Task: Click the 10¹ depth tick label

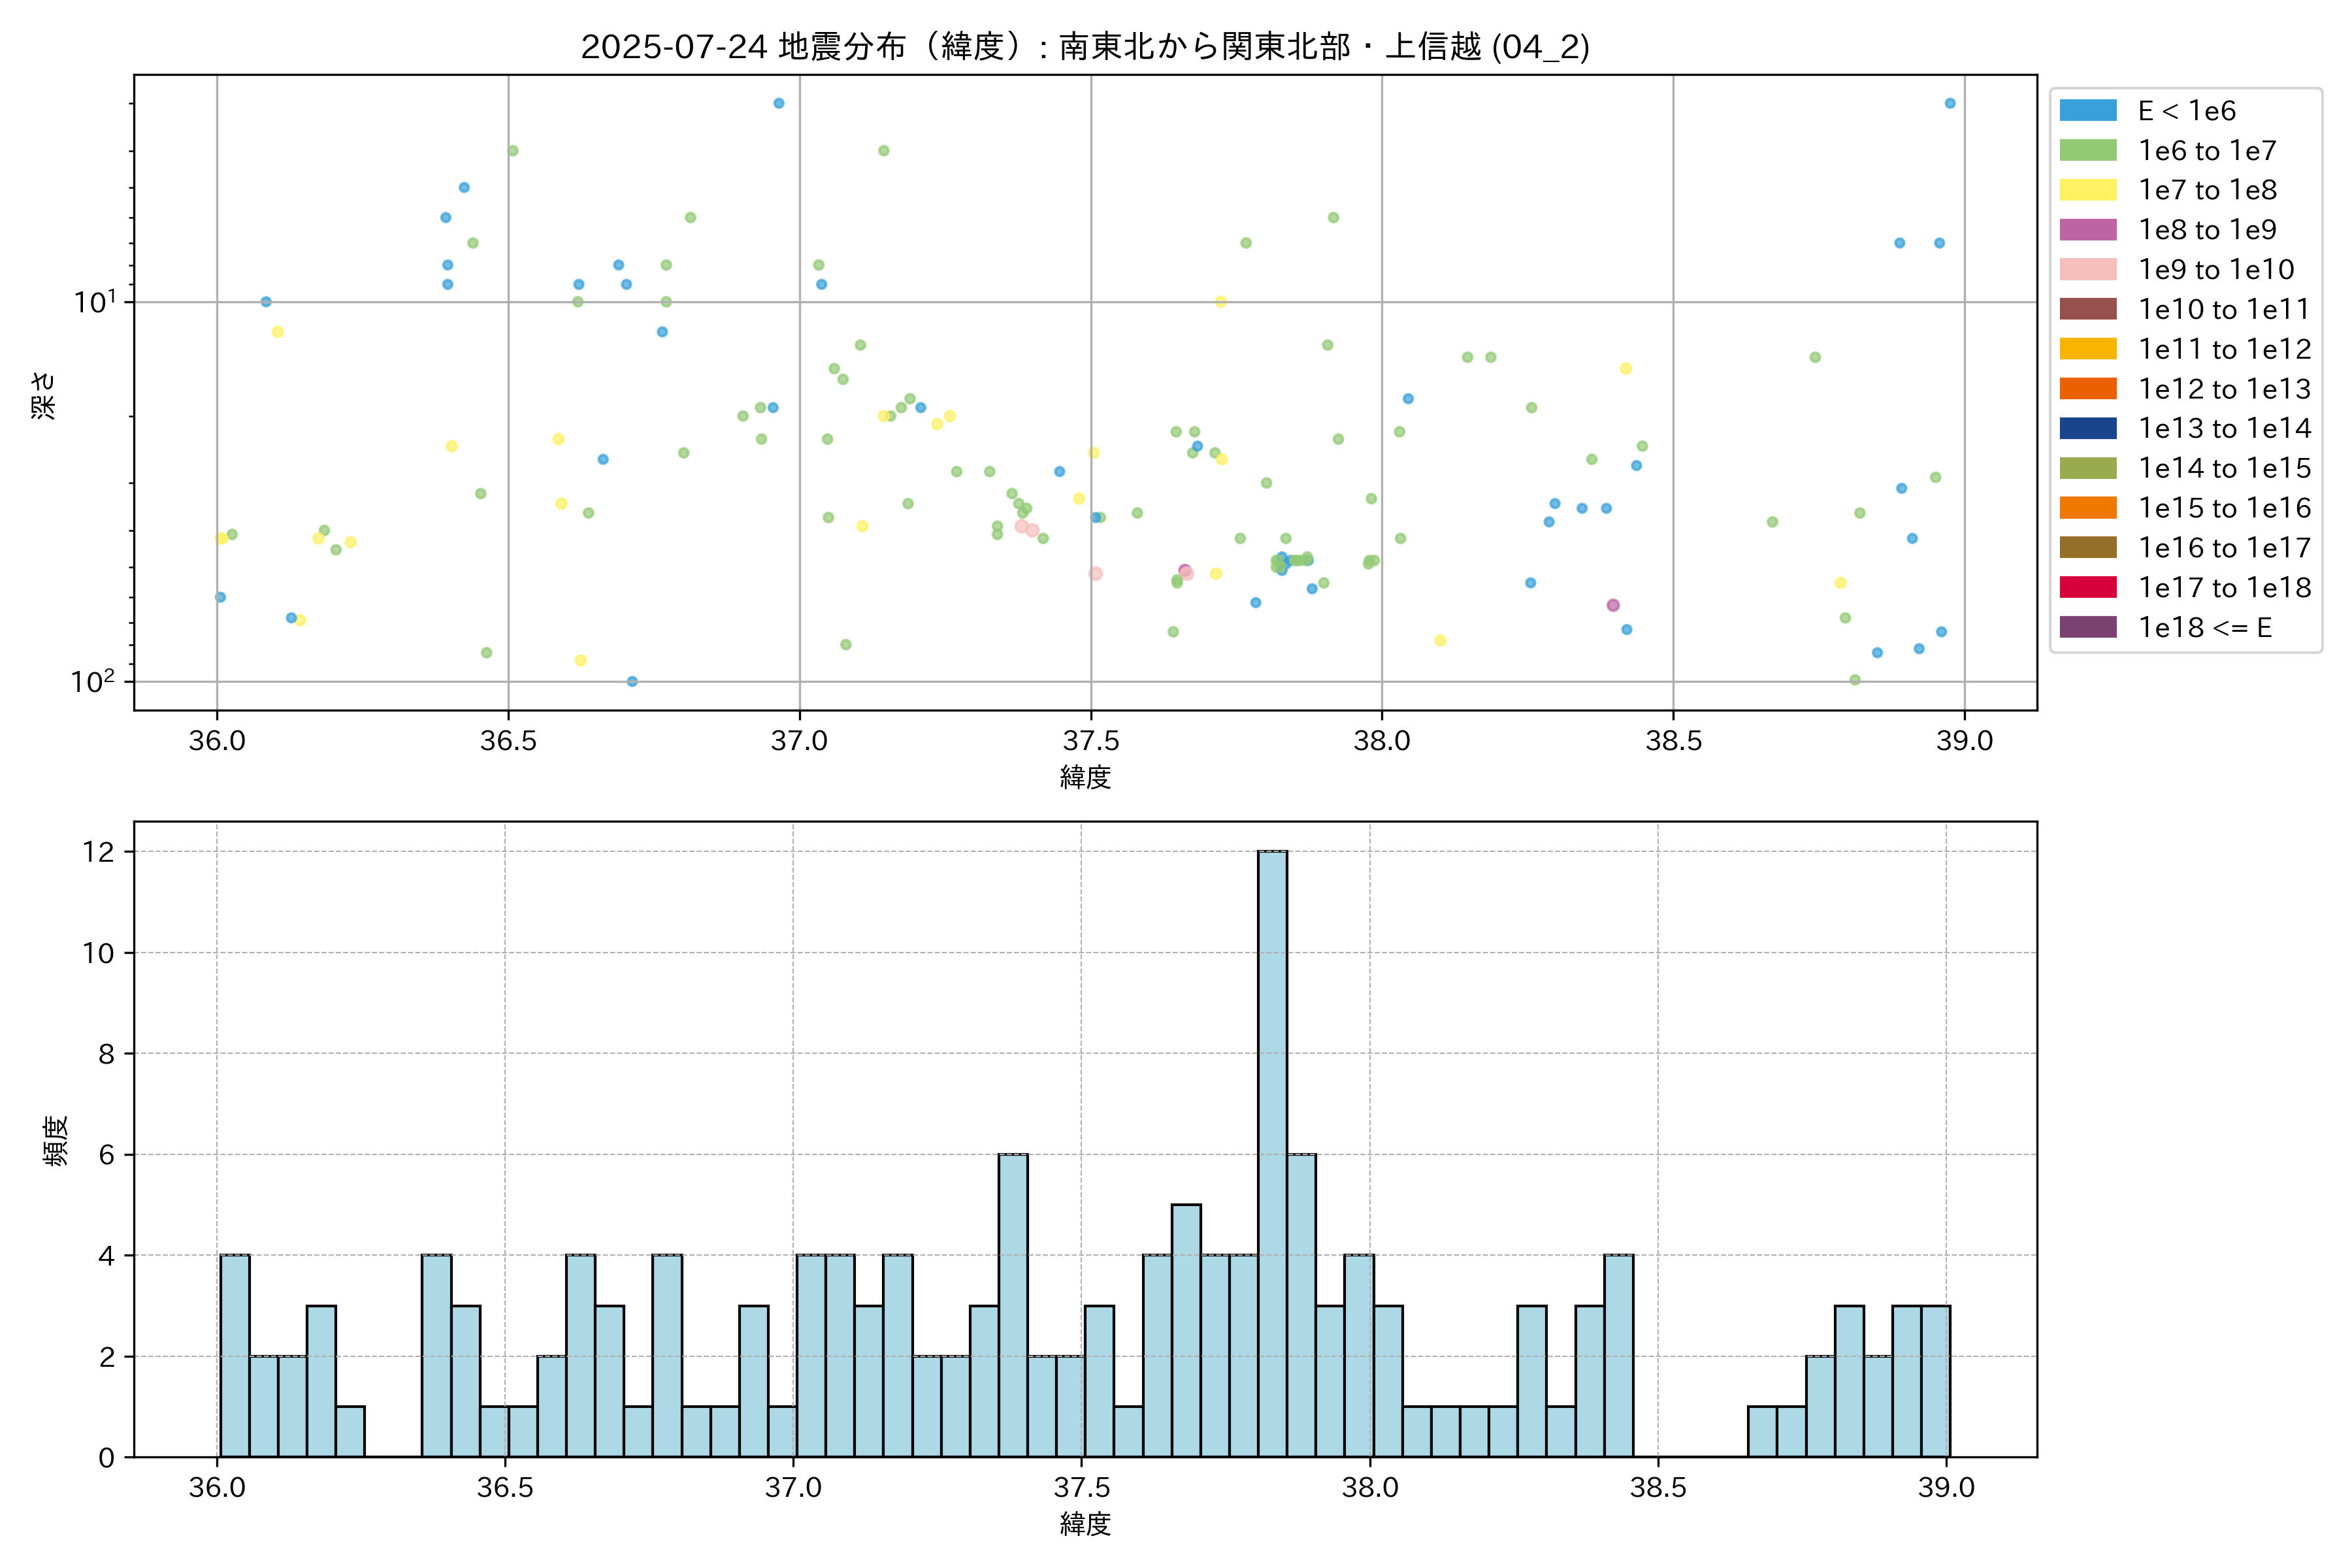Action: point(95,301)
